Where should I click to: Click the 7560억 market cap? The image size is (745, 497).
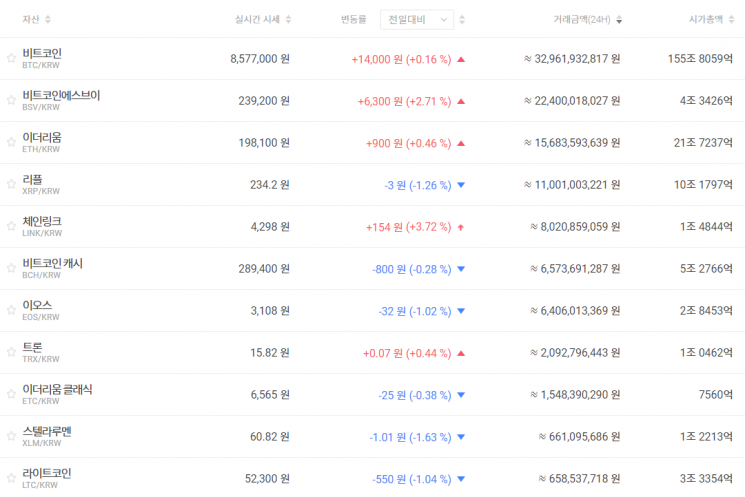(716, 394)
